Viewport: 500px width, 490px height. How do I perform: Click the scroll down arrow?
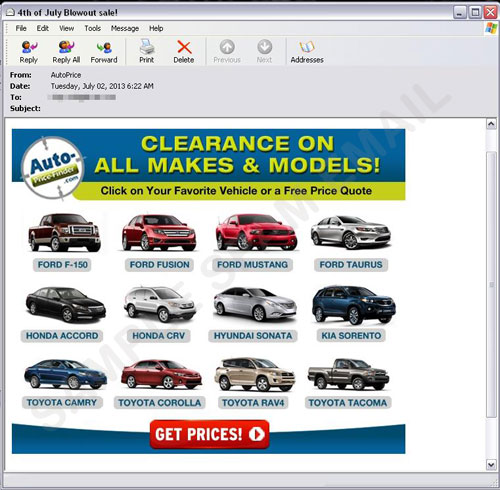pos(491,464)
